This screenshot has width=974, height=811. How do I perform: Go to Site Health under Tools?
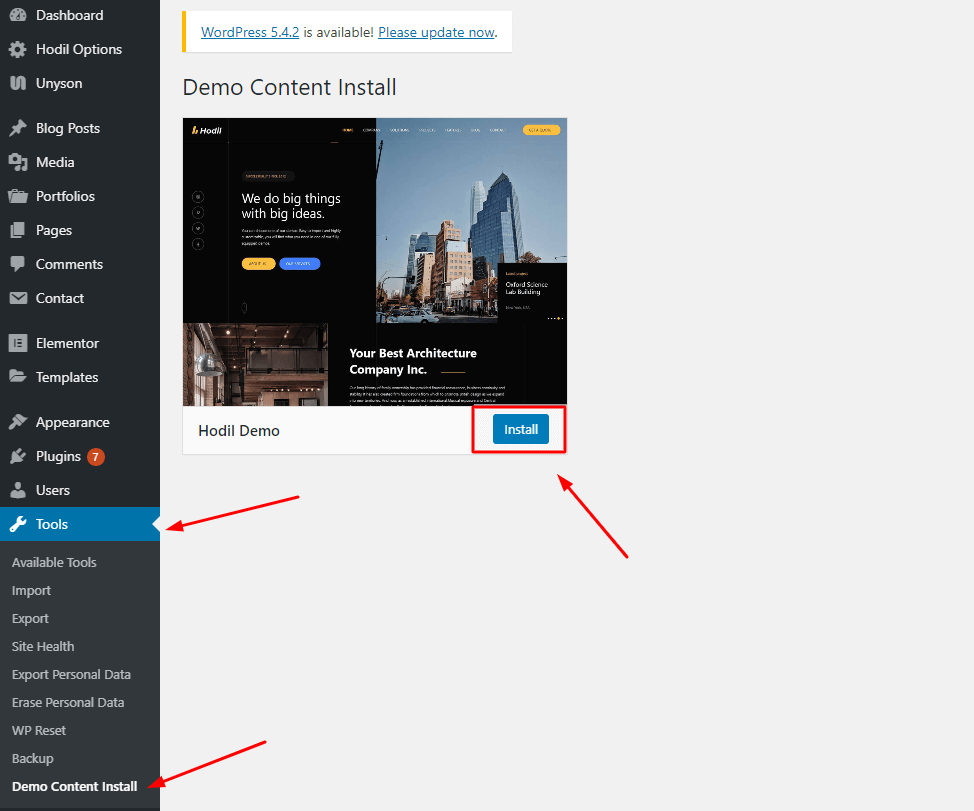point(43,646)
